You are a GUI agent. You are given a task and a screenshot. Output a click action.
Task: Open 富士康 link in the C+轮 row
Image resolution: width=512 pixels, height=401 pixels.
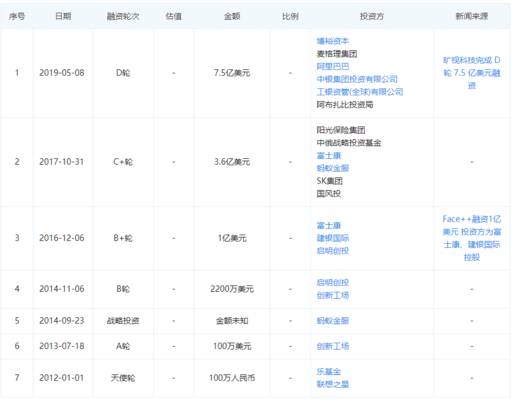coord(328,155)
